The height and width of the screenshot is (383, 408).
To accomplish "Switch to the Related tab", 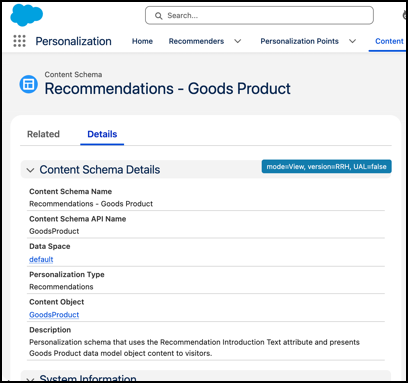I will 43,134.
